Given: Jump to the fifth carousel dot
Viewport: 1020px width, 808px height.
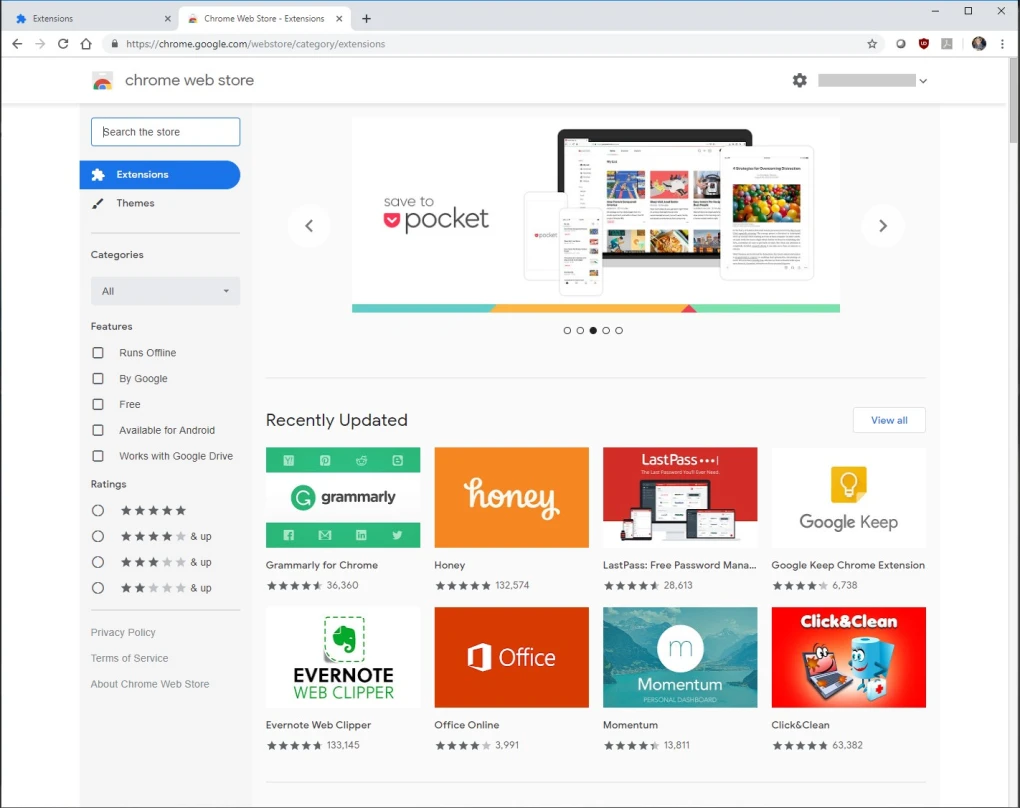Looking at the screenshot, I should [x=619, y=330].
